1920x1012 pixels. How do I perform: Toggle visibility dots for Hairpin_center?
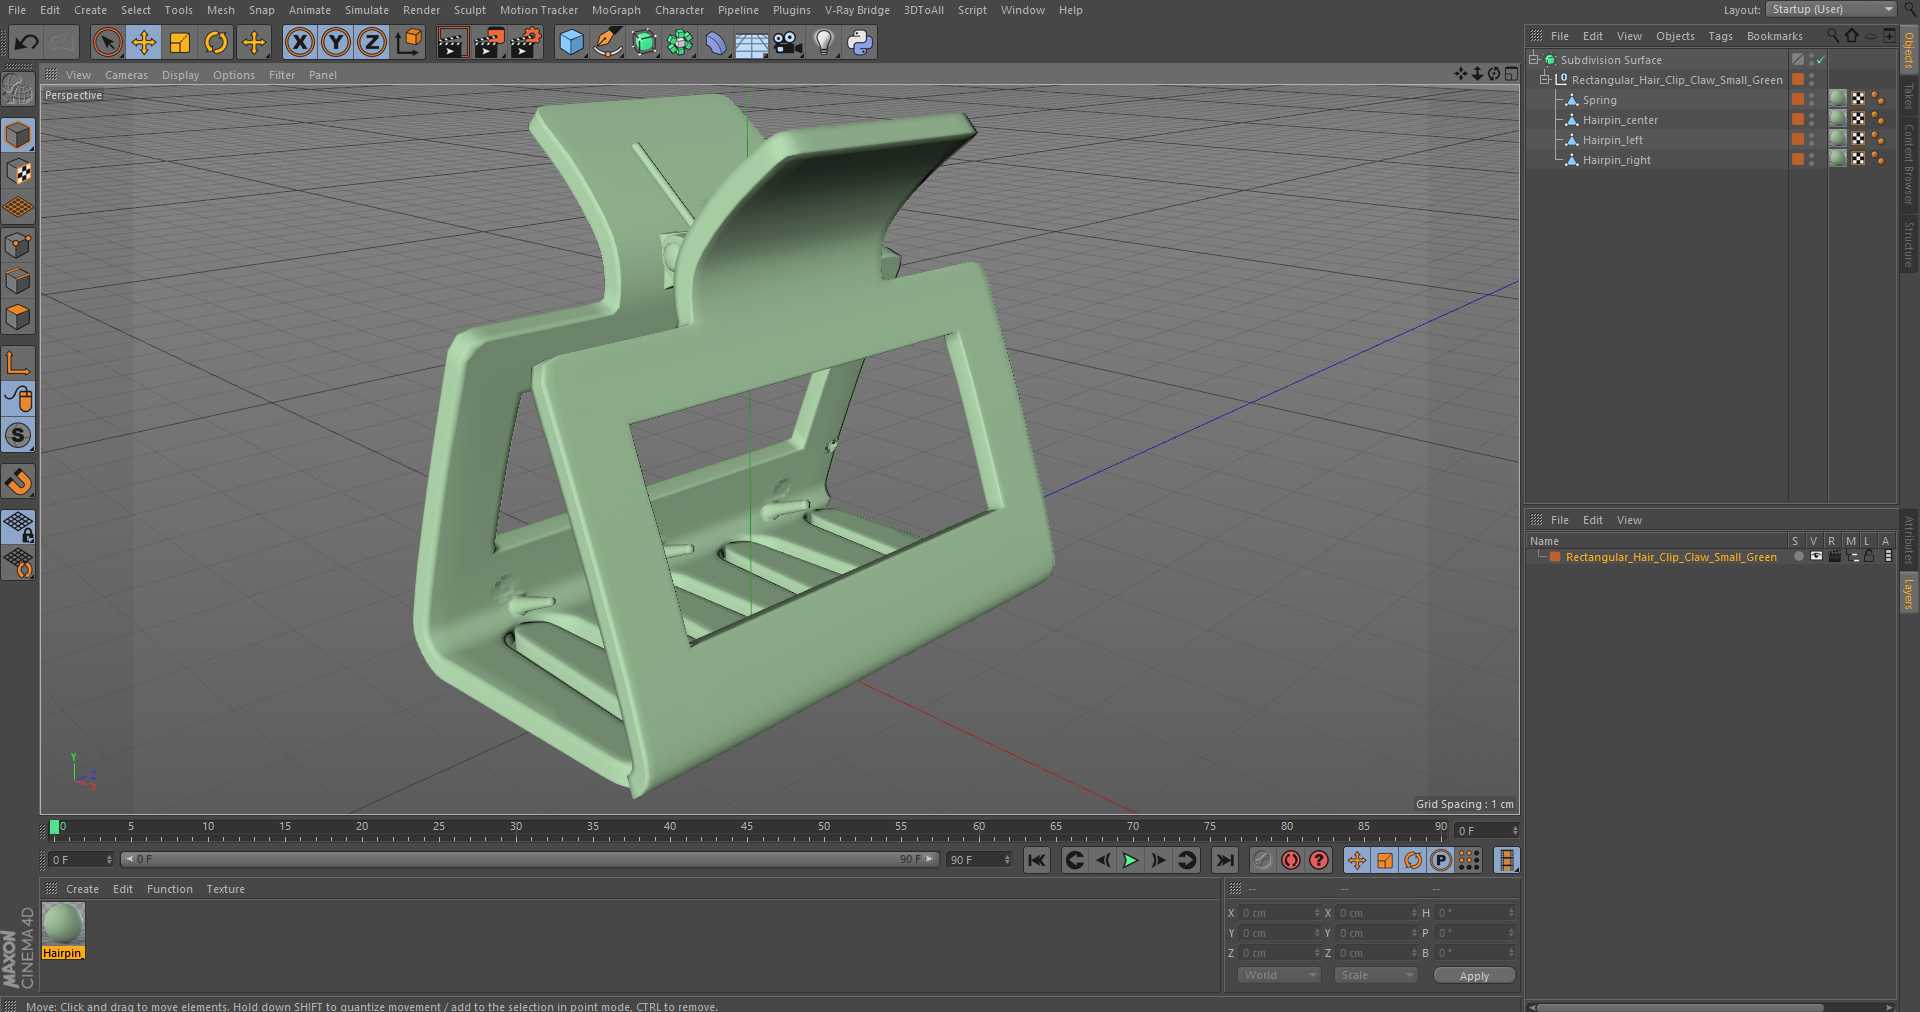pos(1812,120)
